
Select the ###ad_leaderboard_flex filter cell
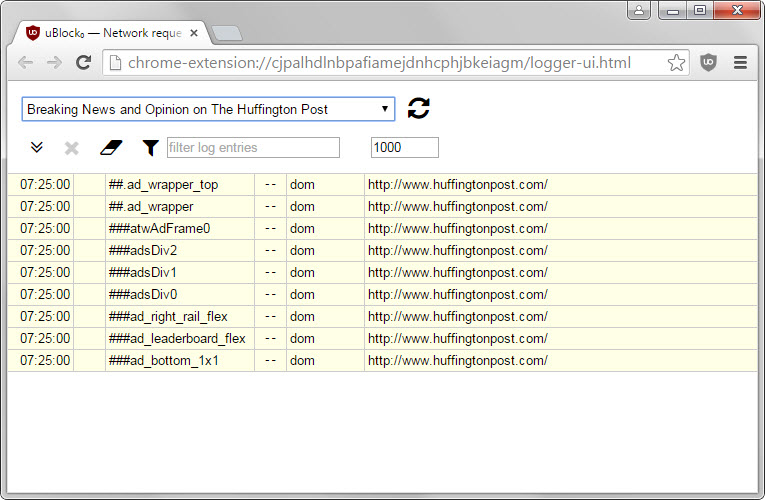pyautogui.click(x=180, y=338)
